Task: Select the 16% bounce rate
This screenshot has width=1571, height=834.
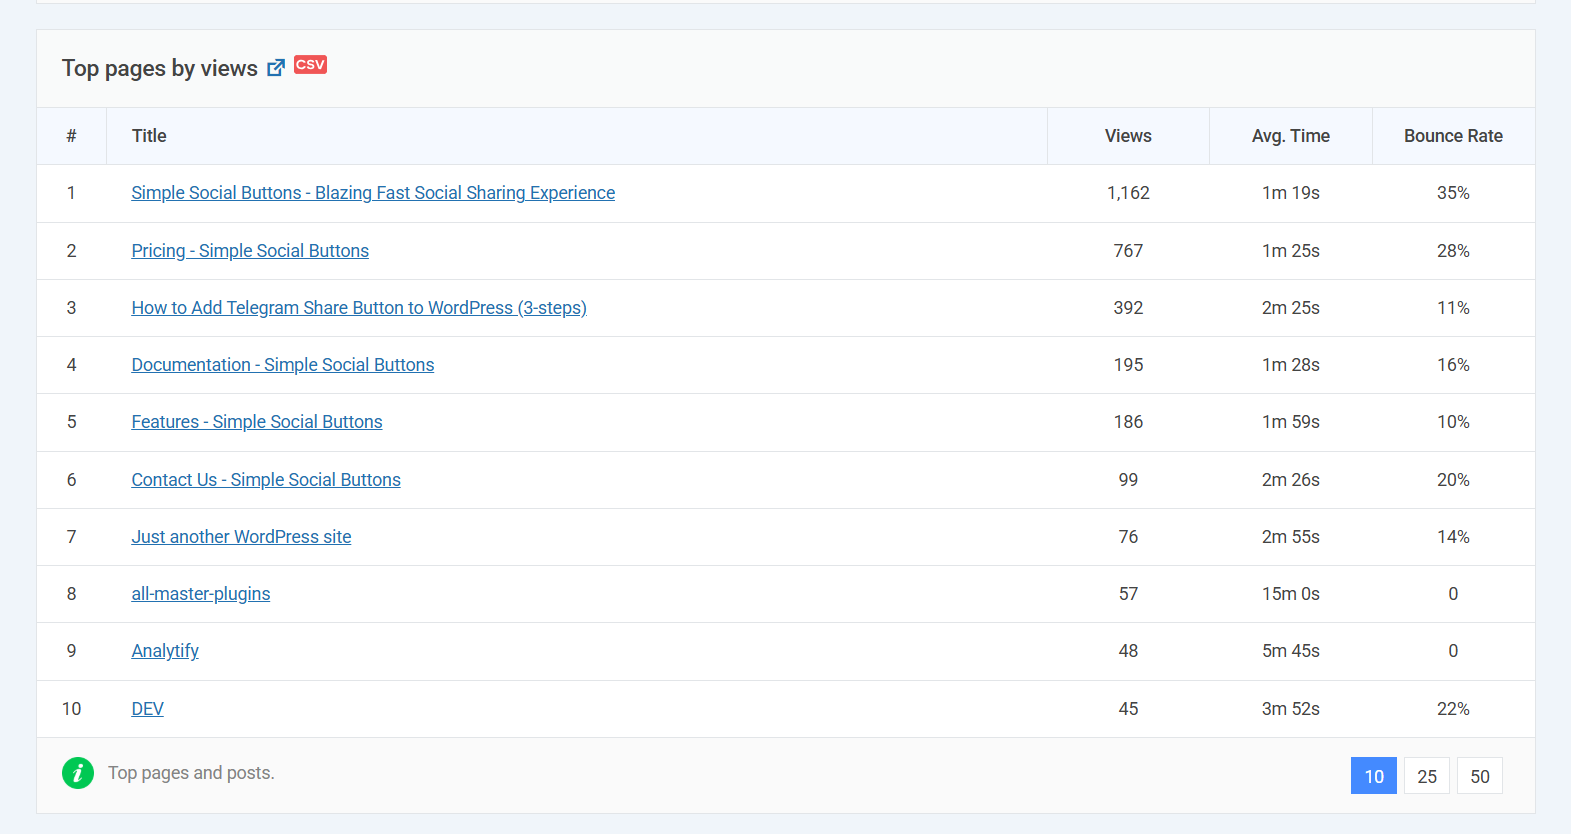Action: coord(1453,365)
